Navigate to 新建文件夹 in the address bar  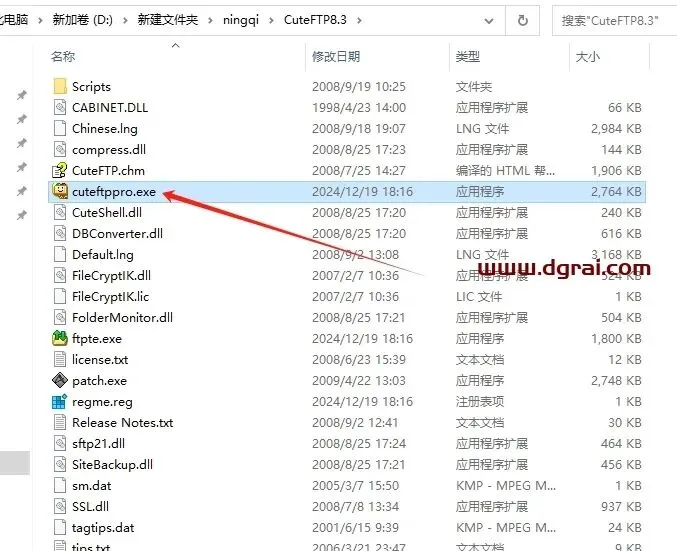[168, 20]
